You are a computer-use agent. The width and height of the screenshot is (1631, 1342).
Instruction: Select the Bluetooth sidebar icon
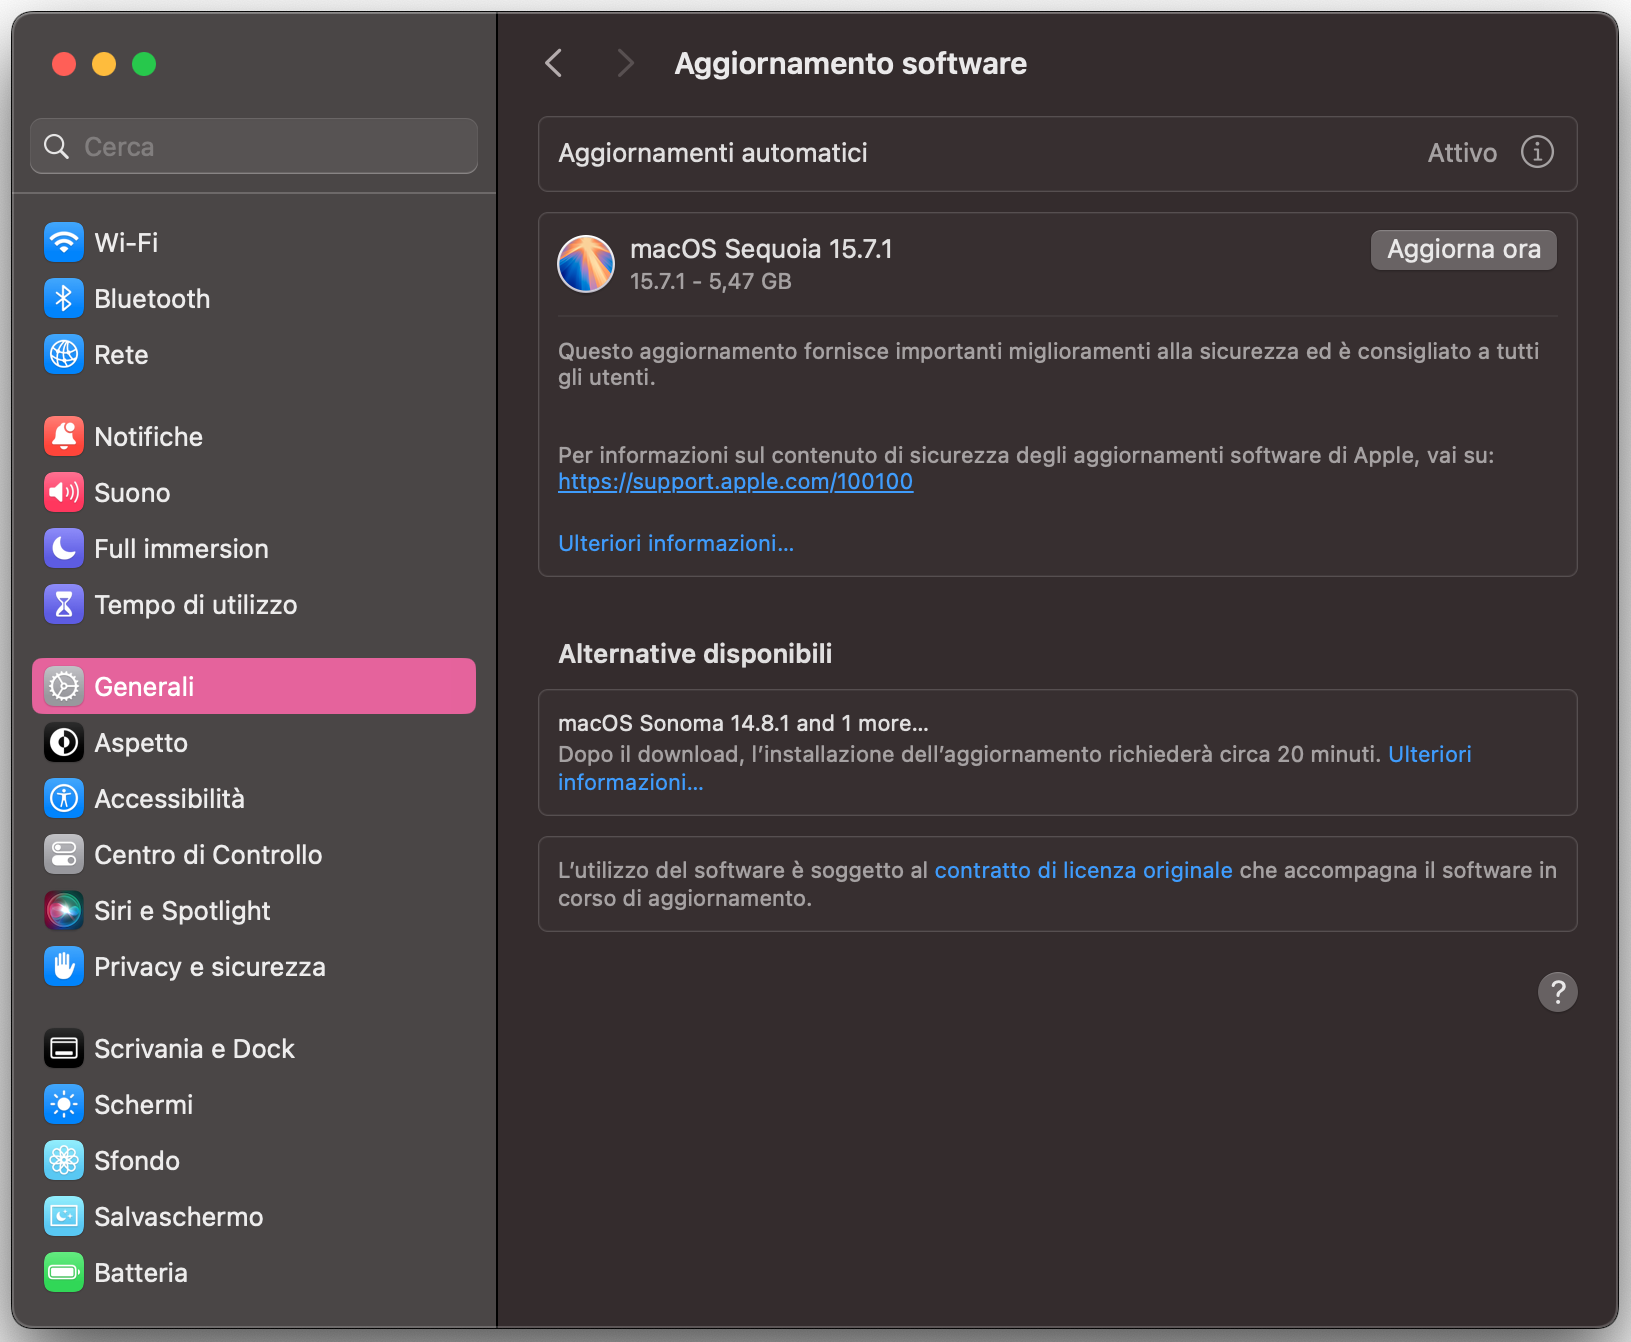point(150,298)
